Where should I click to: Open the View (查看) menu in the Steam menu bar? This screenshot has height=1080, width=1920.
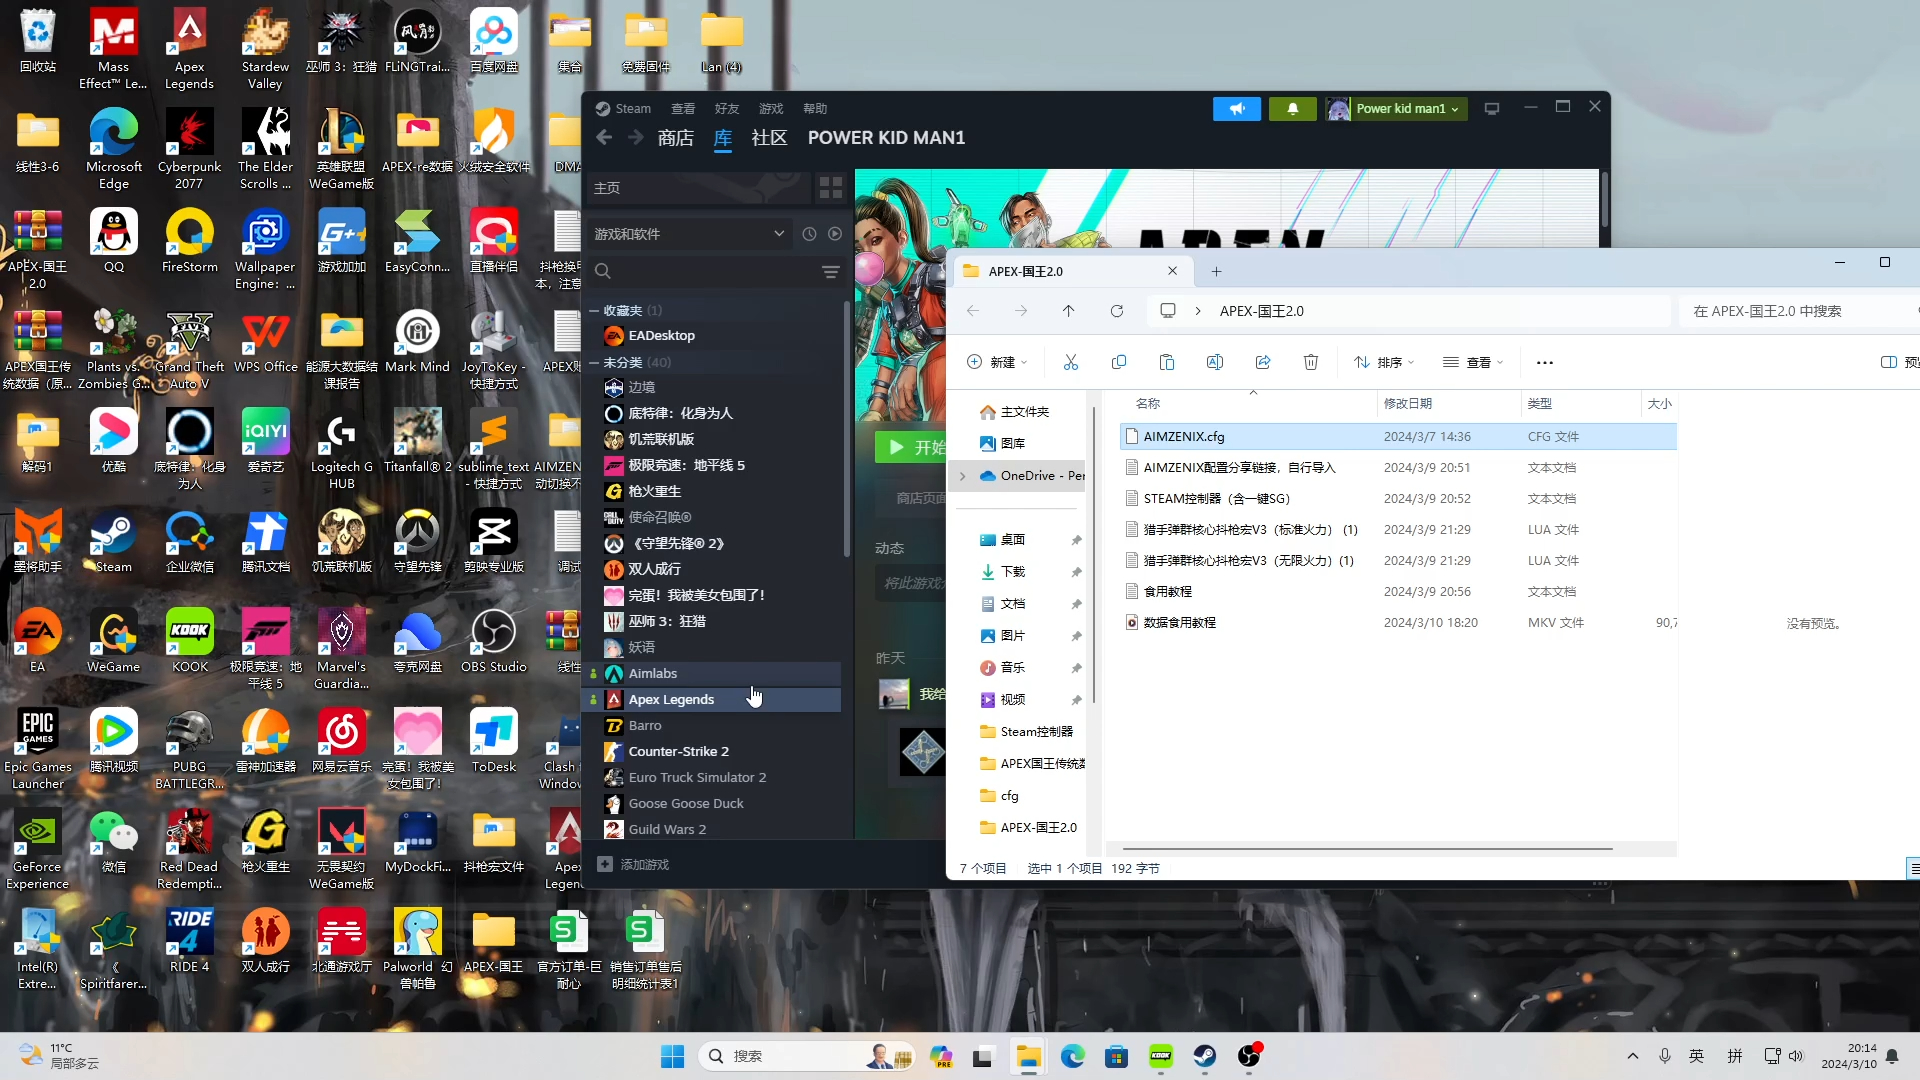click(x=683, y=109)
